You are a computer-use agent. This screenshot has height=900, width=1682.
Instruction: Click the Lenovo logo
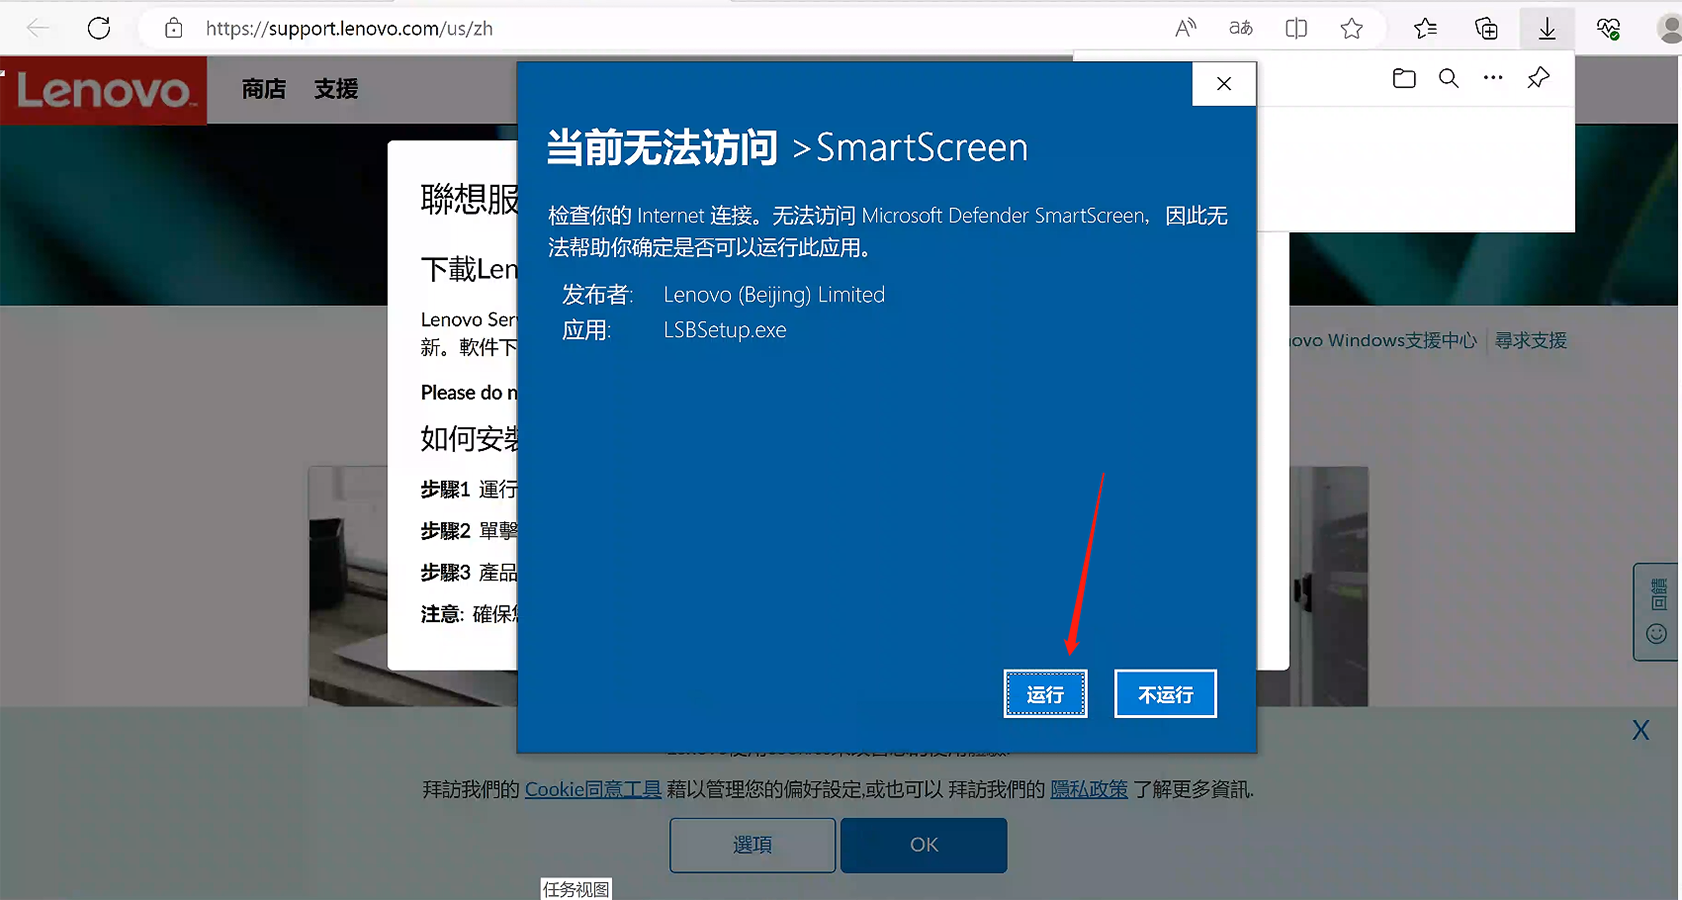tap(103, 91)
